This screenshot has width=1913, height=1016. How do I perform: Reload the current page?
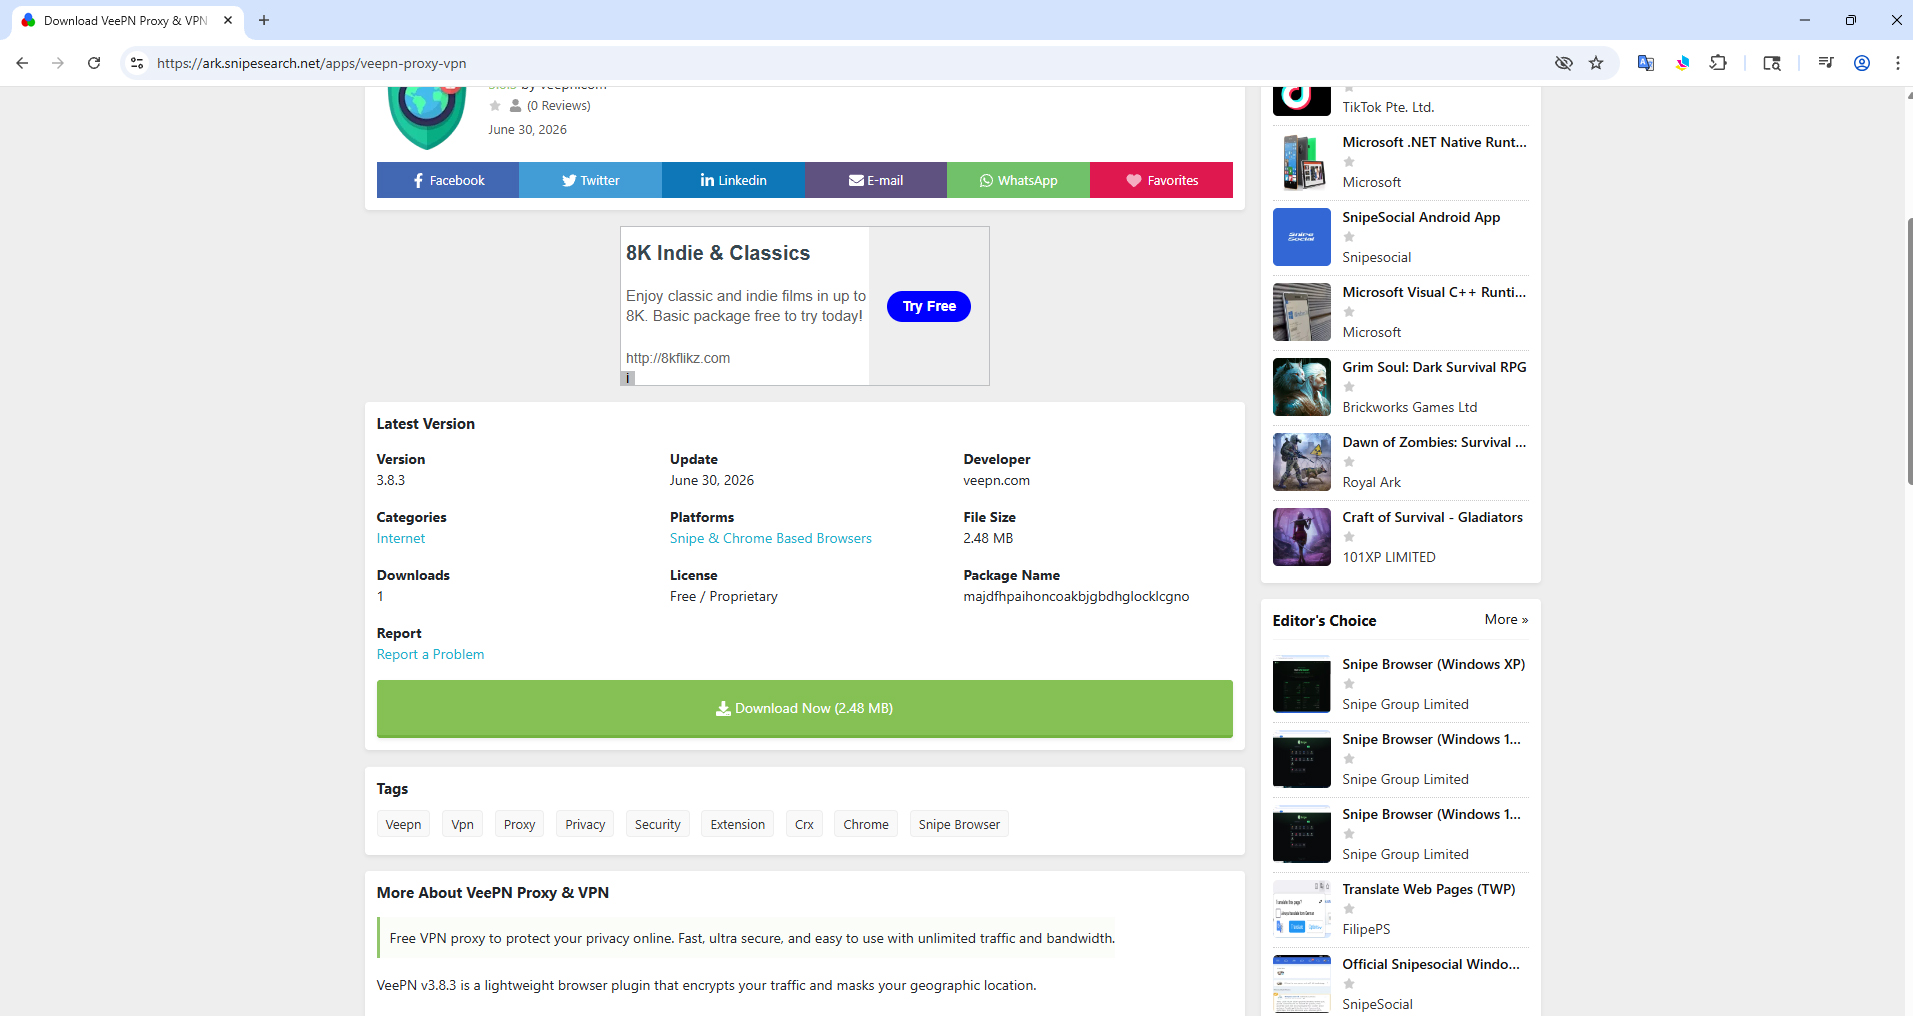click(94, 63)
